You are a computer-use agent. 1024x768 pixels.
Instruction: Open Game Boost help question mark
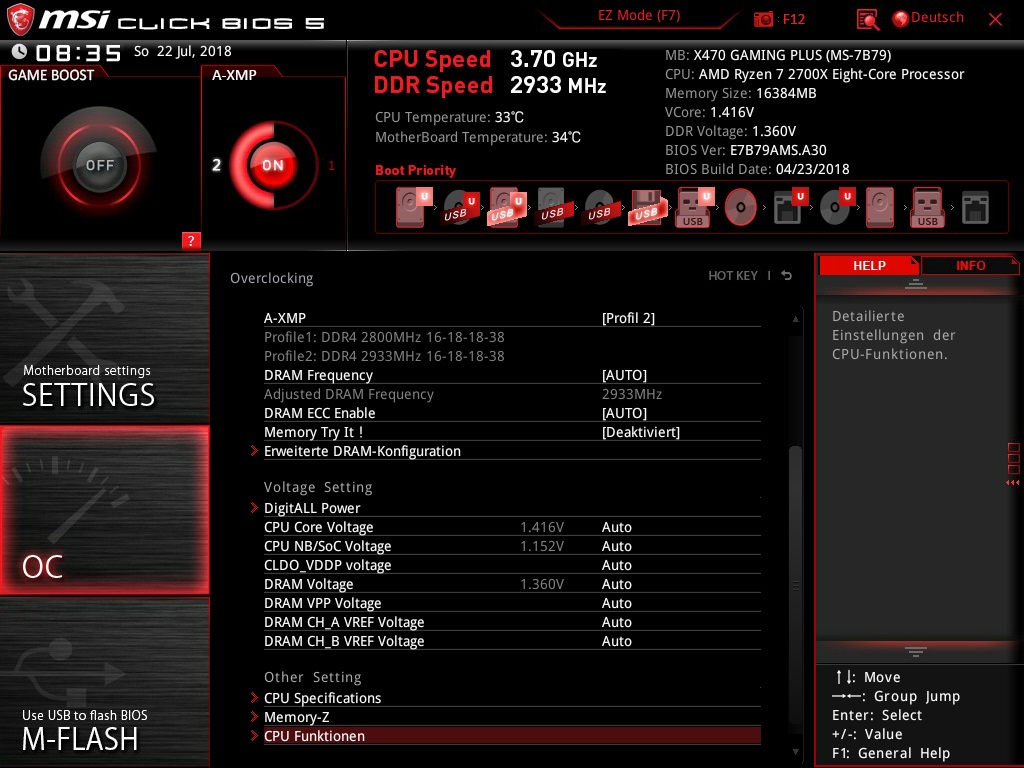[191, 240]
